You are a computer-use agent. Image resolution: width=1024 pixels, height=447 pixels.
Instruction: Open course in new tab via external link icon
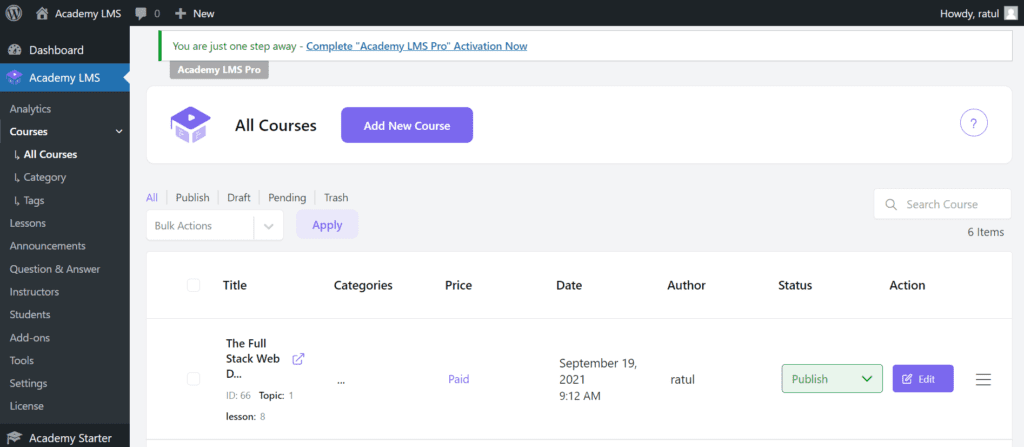point(298,359)
